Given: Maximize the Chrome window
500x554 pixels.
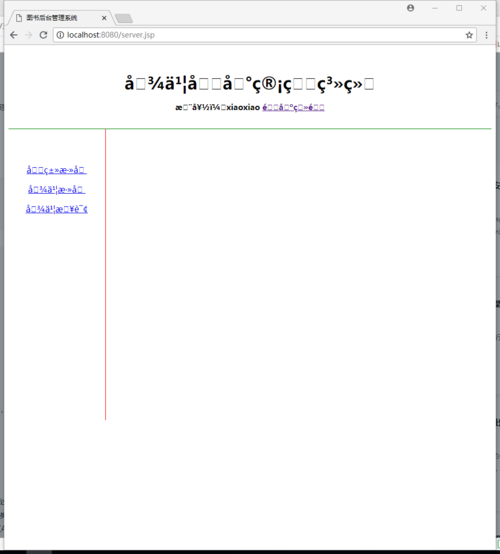Looking at the screenshot, I should [459, 8].
